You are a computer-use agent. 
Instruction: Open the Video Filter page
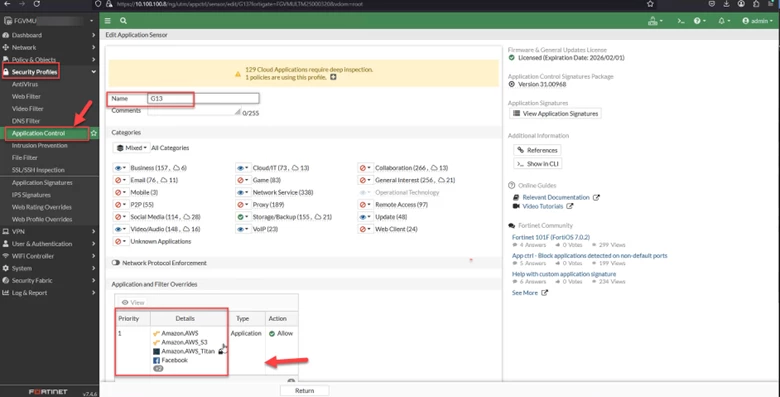pos(28,109)
